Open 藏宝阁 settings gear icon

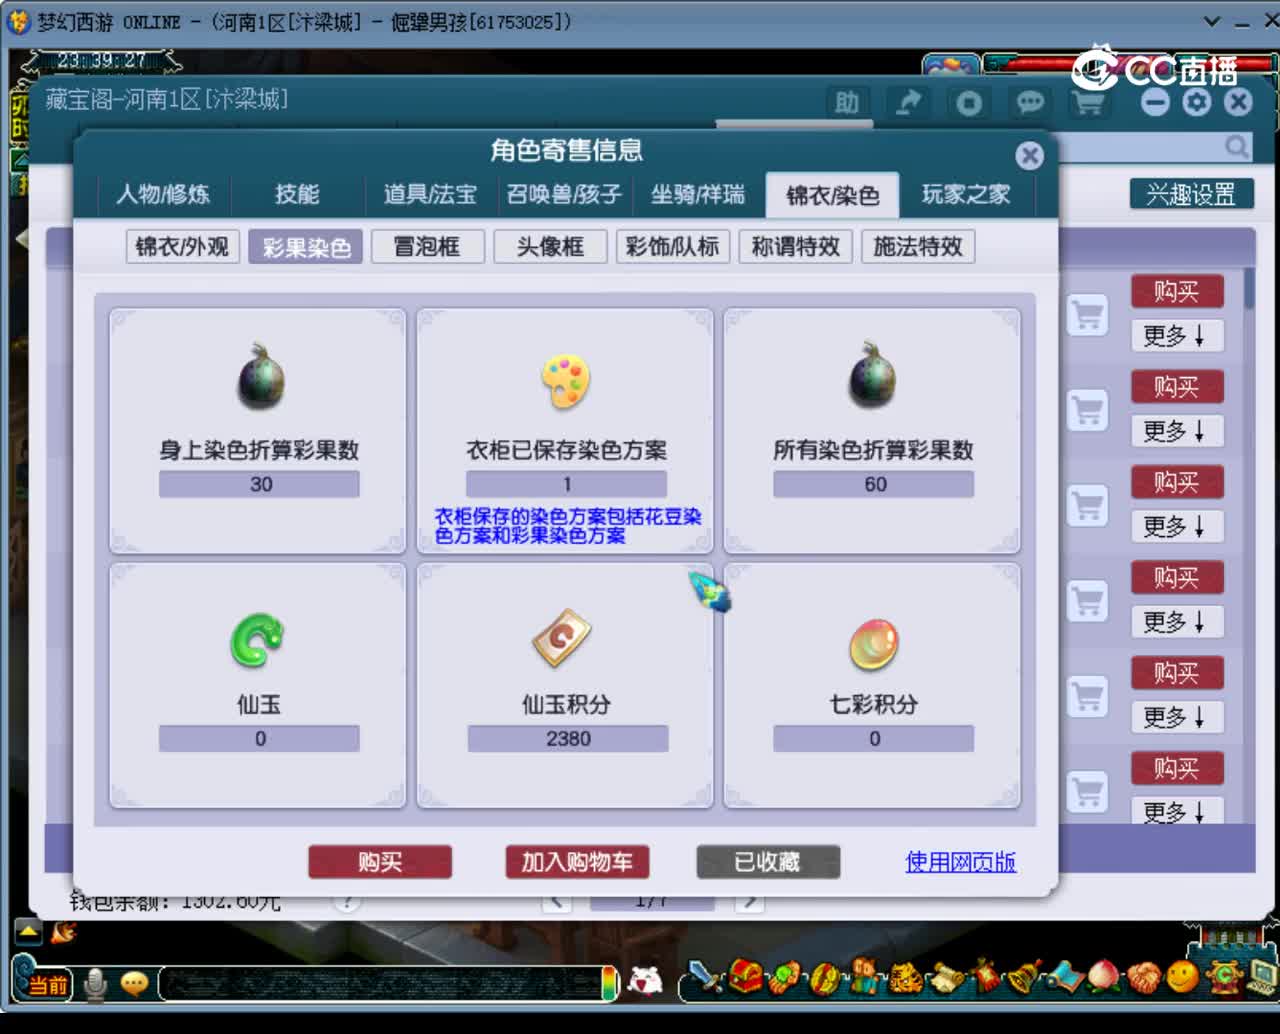click(1197, 102)
